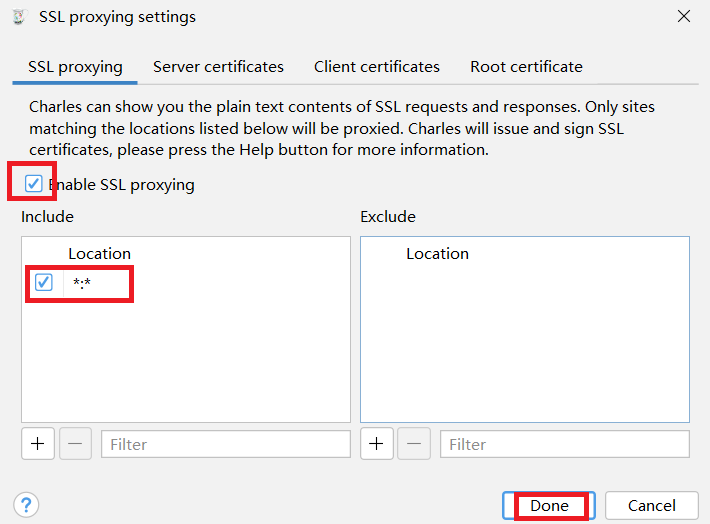Click the Include list Location column header
This screenshot has width=710, height=524.
point(99,254)
